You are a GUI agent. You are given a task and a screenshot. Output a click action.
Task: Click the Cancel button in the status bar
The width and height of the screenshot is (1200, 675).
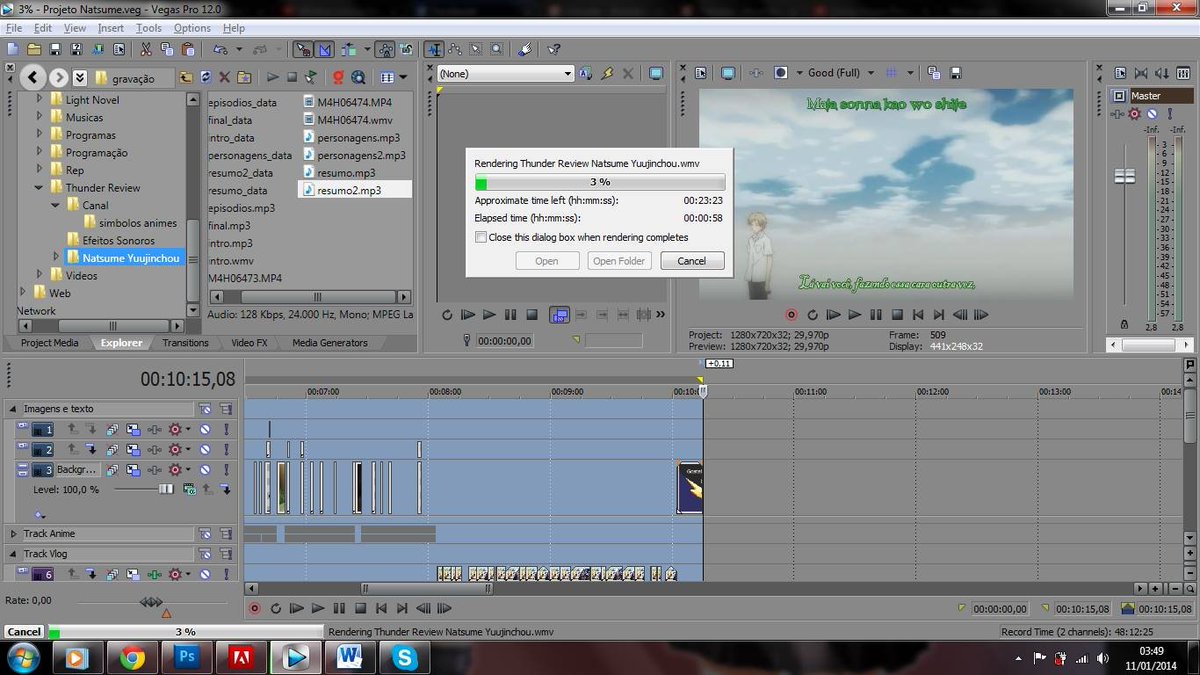click(24, 632)
